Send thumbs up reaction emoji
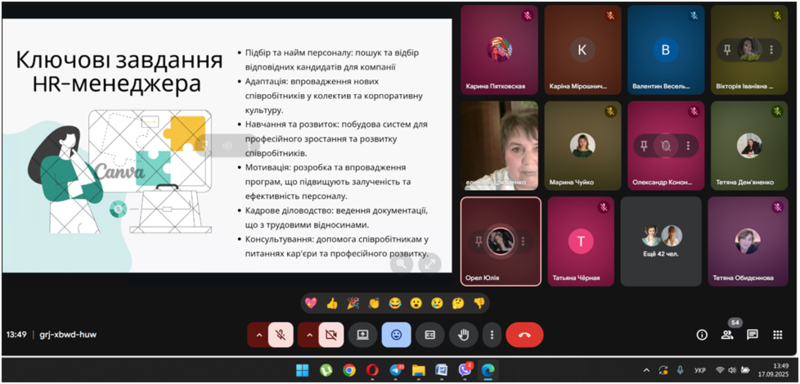This screenshot has height=384, width=800. click(x=332, y=303)
